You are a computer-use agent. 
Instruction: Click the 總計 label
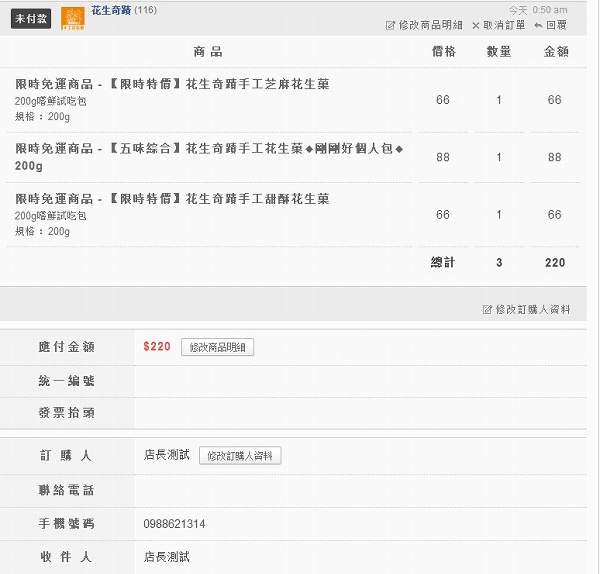[x=443, y=263]
